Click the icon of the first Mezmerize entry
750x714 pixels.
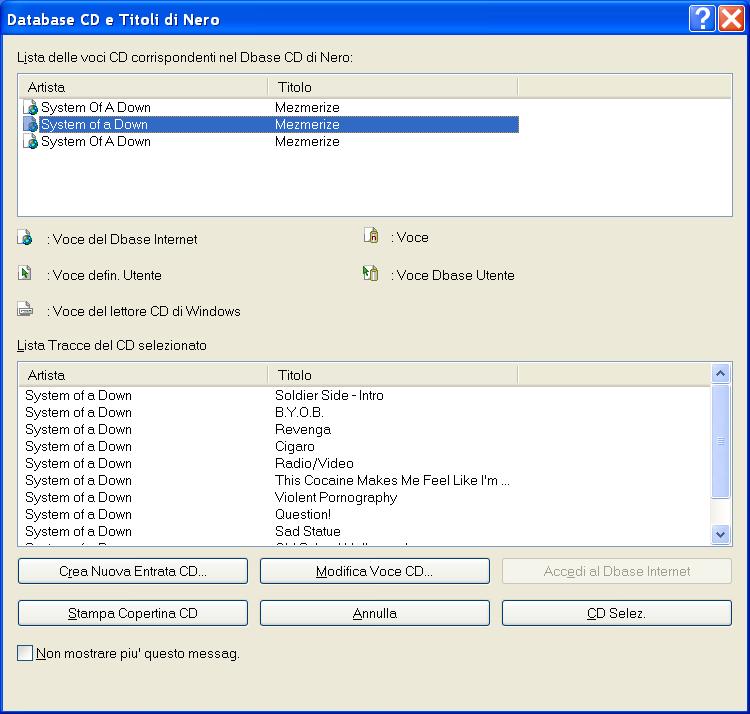tap(30, 107)
